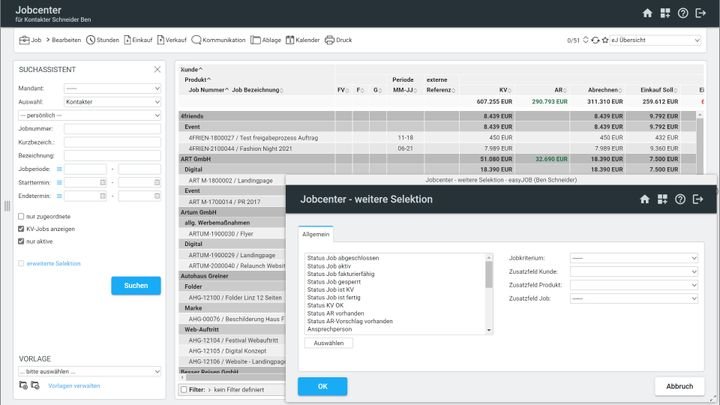The height and width of the screenshot is (405, 720).
Task: Open Mandant dropdown
Action: (112, 88)
